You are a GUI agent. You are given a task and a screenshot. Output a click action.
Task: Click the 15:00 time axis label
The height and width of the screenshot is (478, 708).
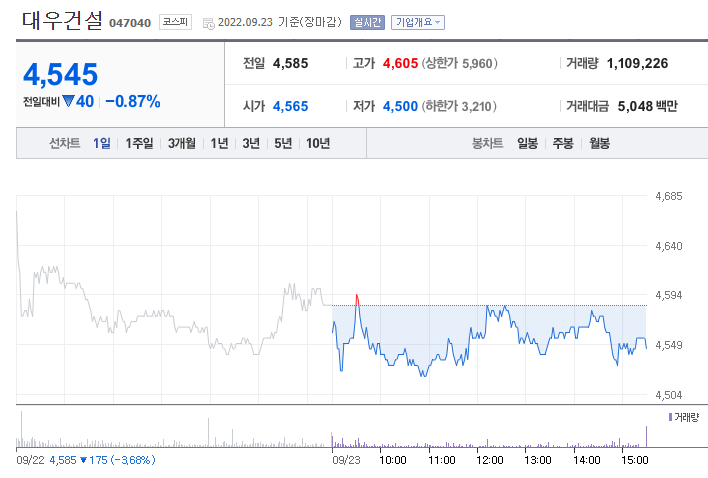pos(634,460)
